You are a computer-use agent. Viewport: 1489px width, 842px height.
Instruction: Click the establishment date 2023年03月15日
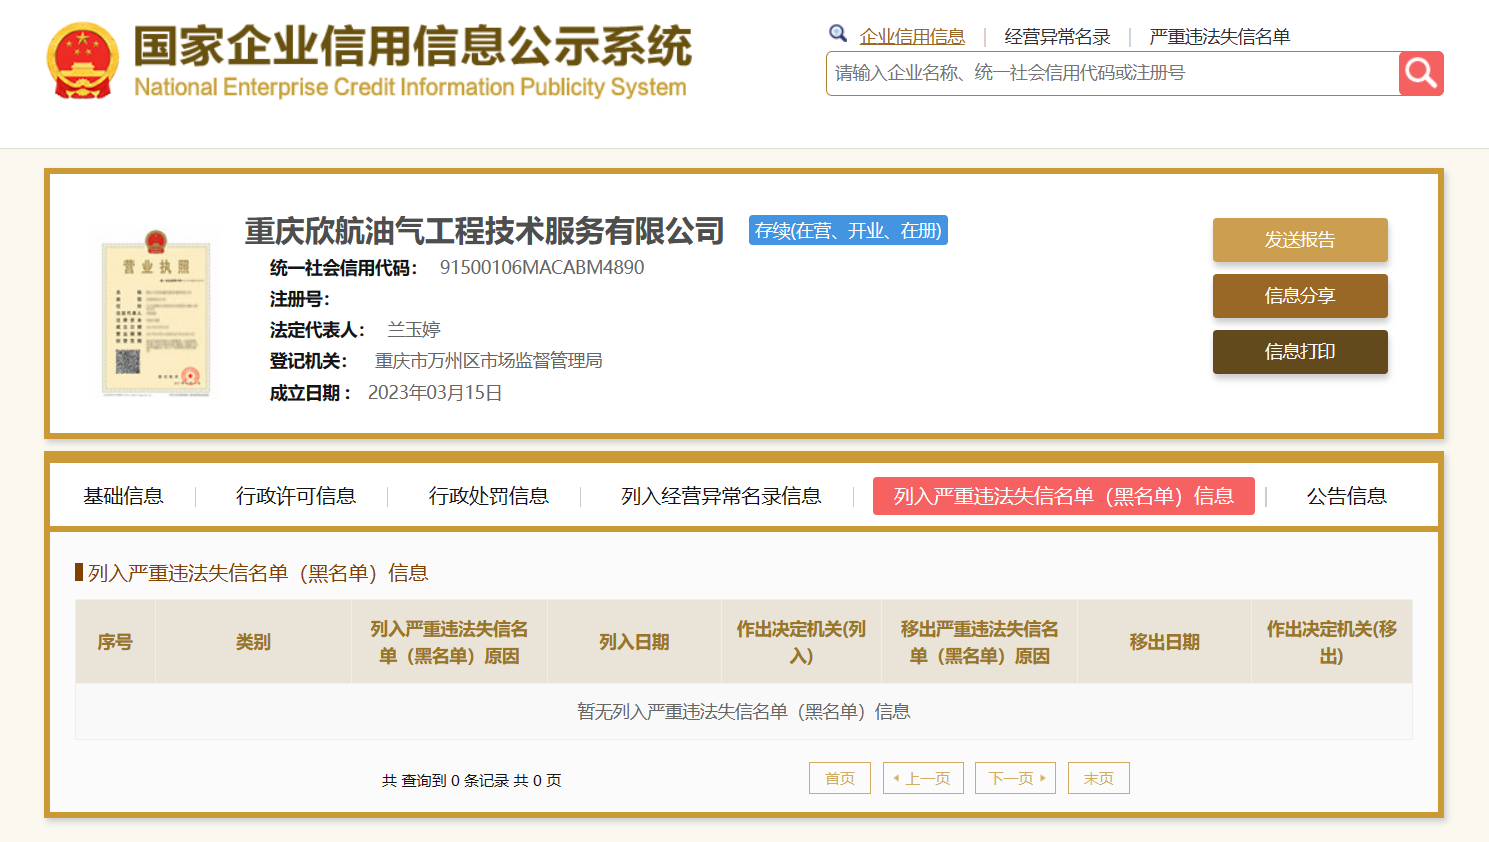[x=435, y=392]
